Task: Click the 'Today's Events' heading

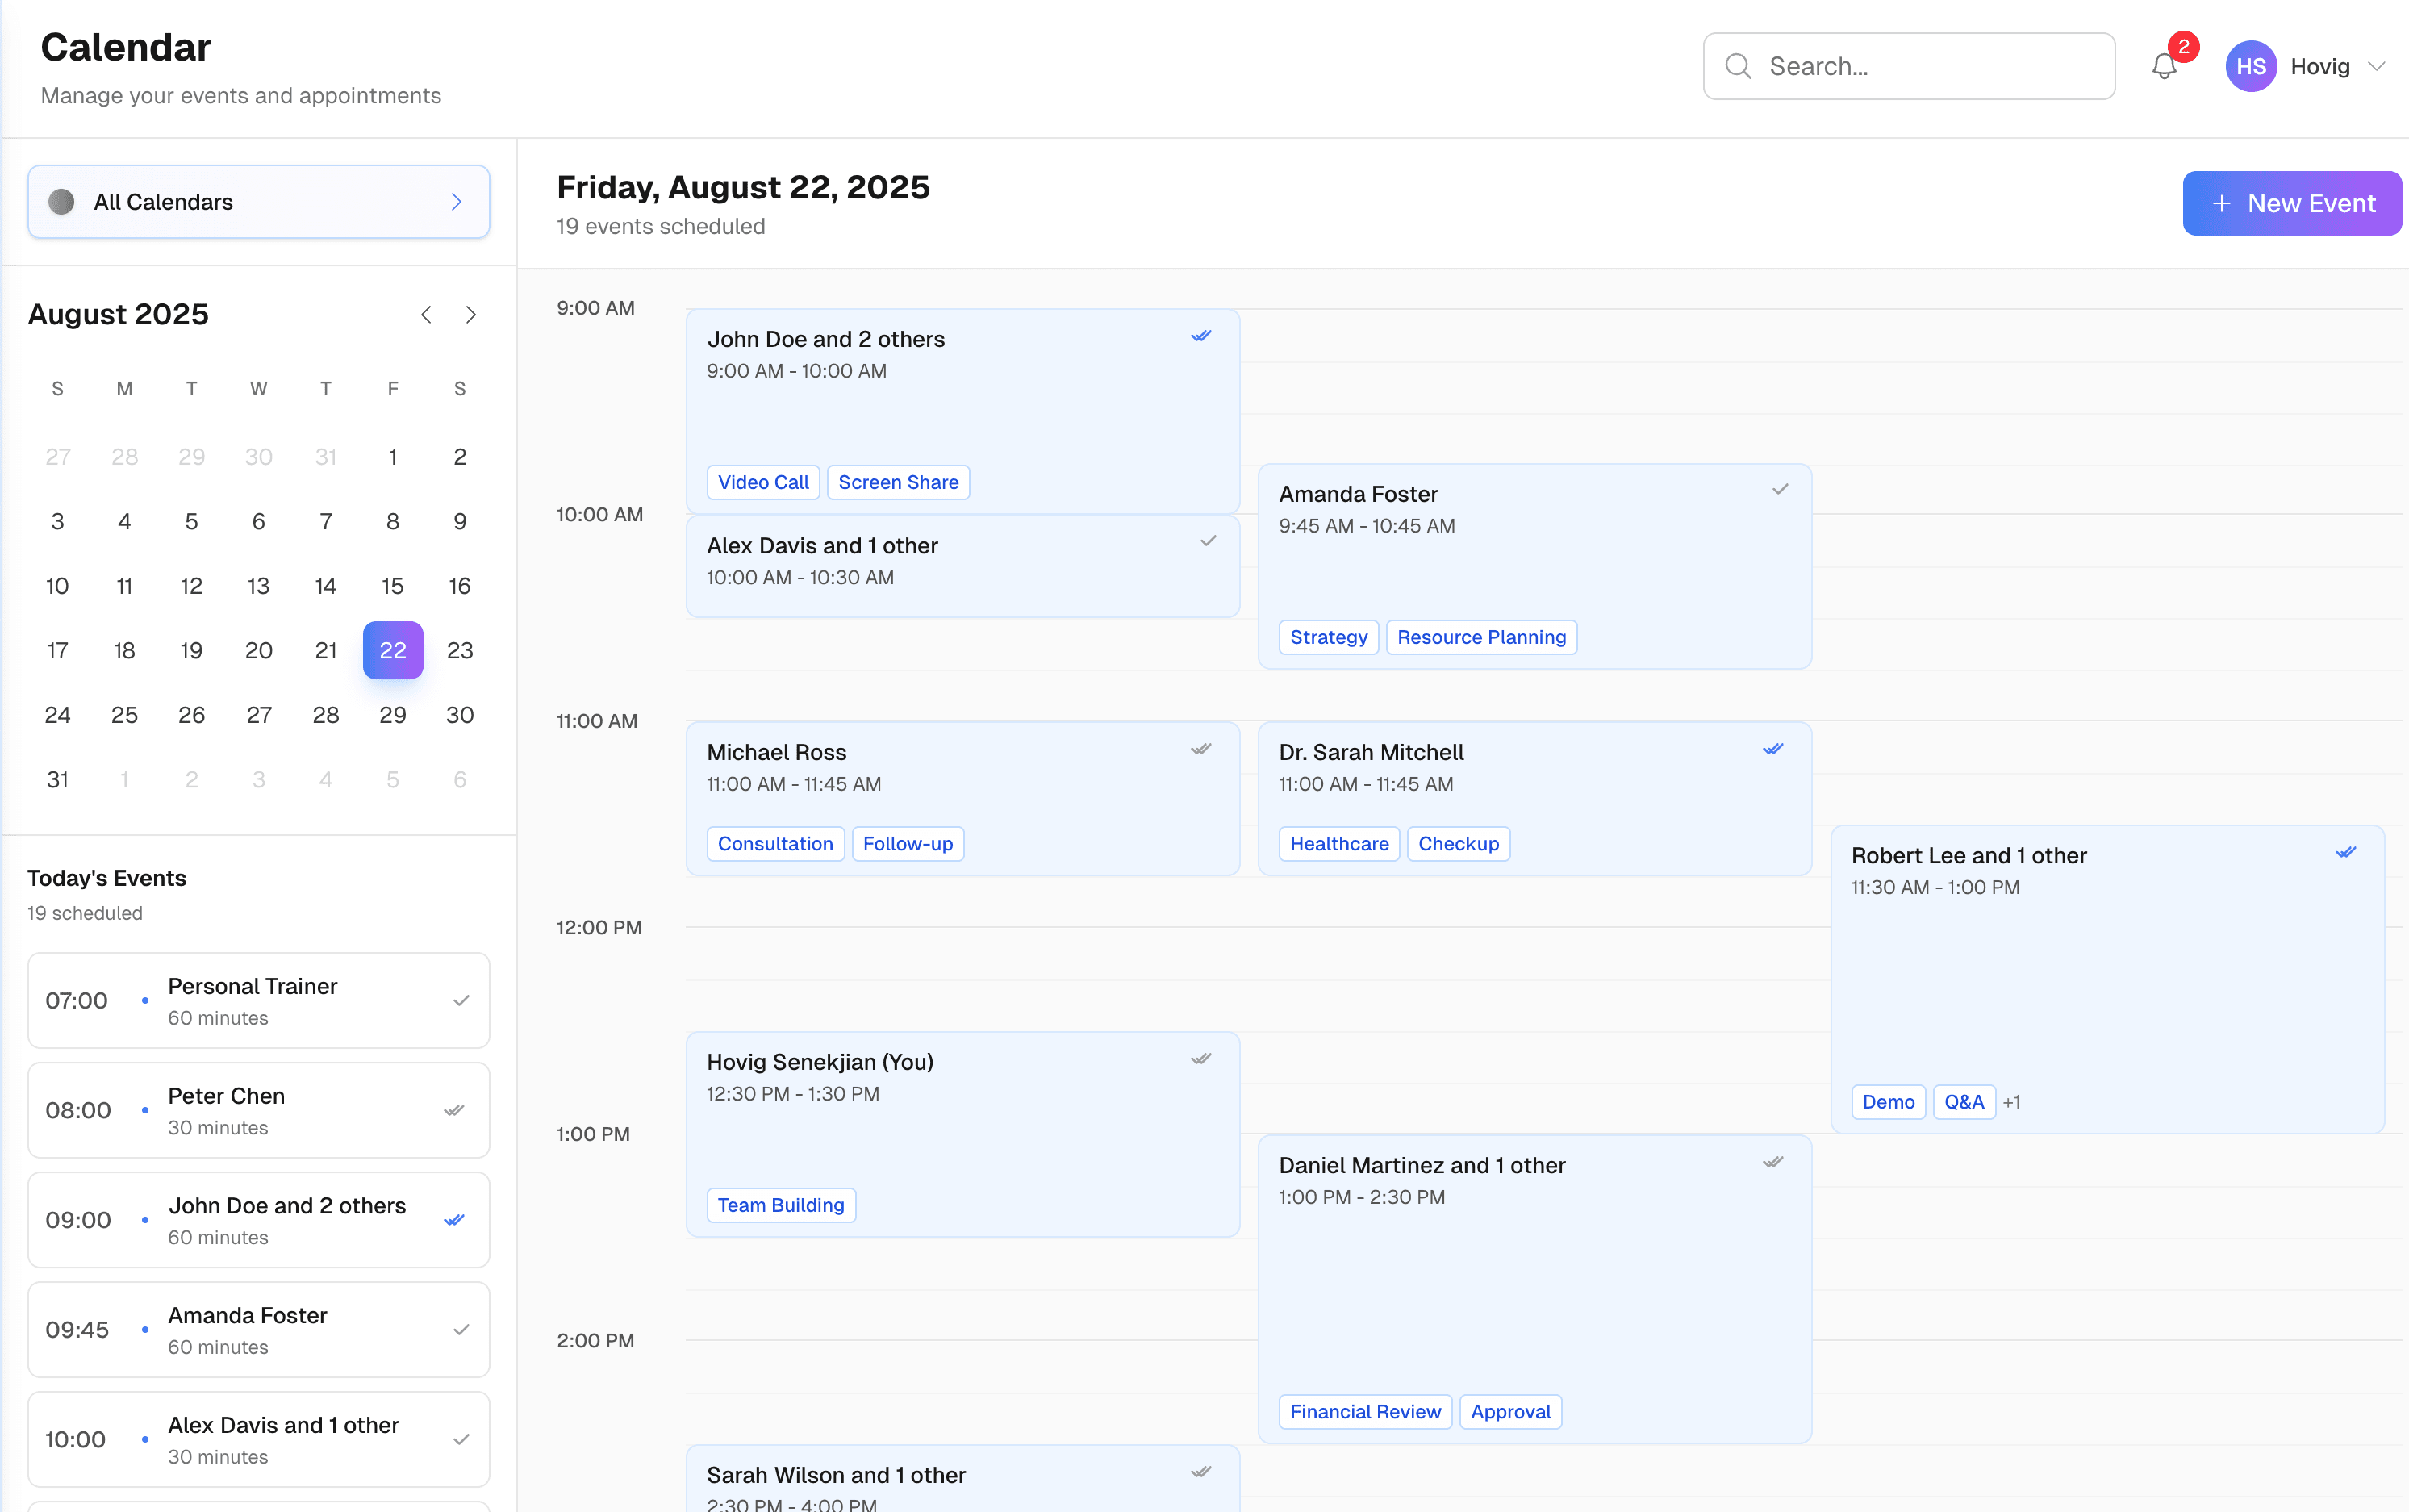Action: click(x=107, y=877)
